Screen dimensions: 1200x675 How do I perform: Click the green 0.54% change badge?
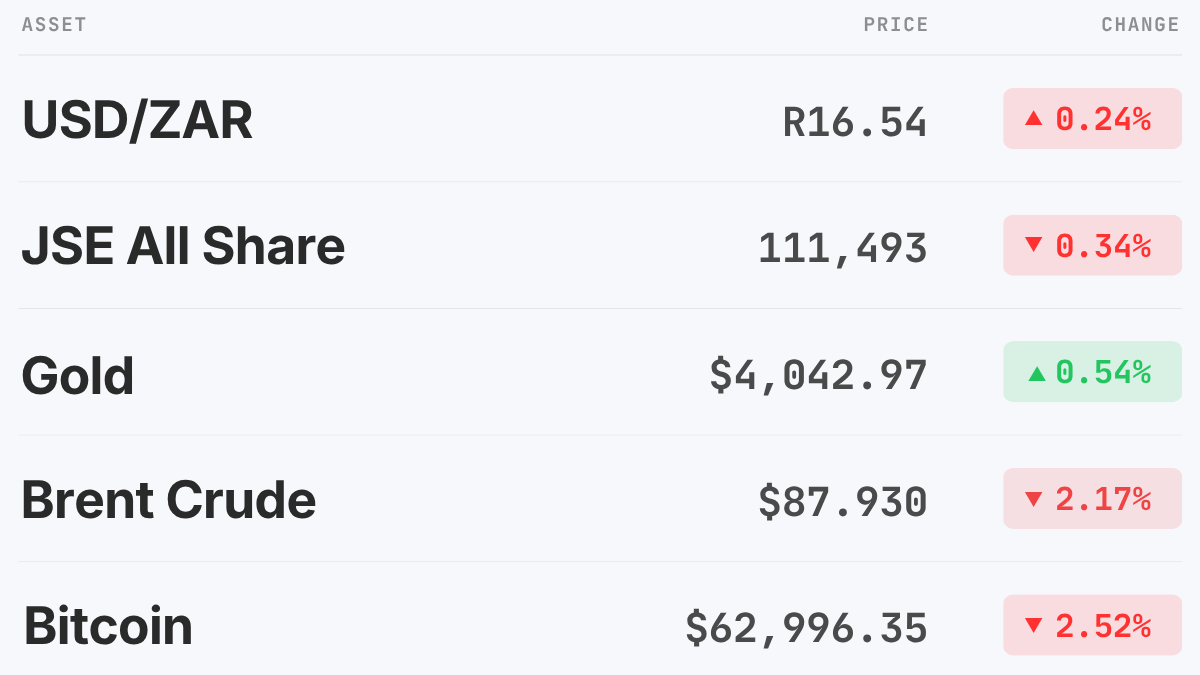[x=1093, y=372]
